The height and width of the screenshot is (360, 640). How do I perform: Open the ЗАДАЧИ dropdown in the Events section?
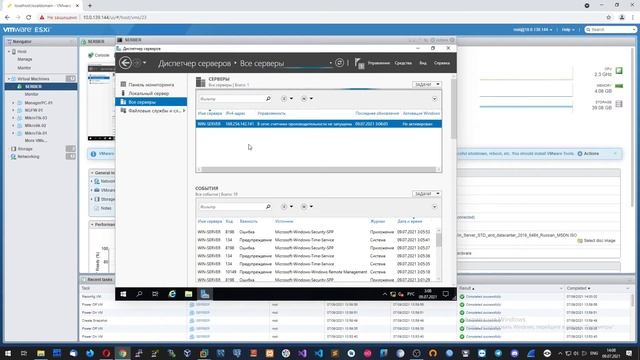427,194
